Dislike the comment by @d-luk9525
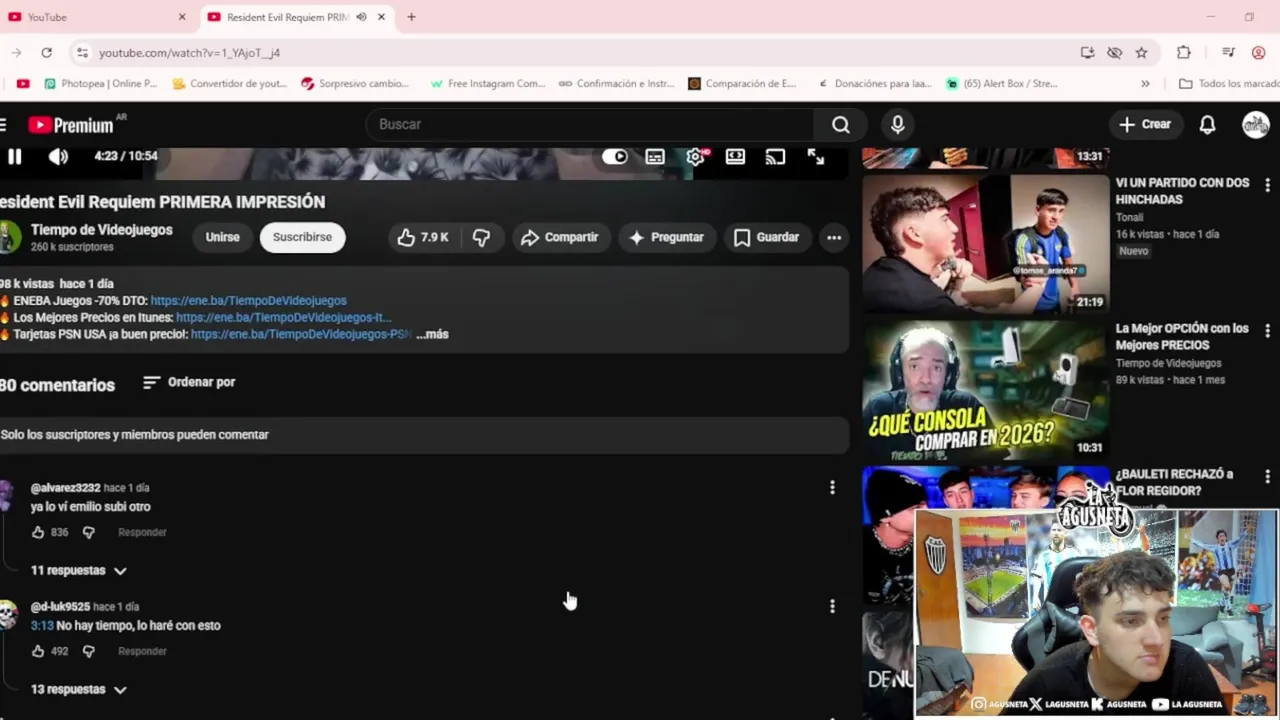The height and width of the screenshot is (720, 1280). (88, 651)
